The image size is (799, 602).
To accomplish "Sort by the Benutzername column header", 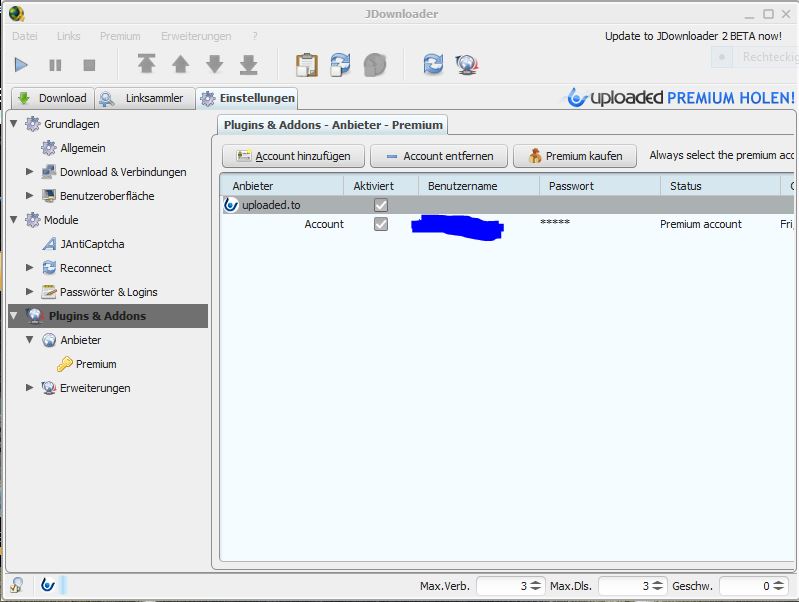I will pyautogui.click(x=479, y=186).
